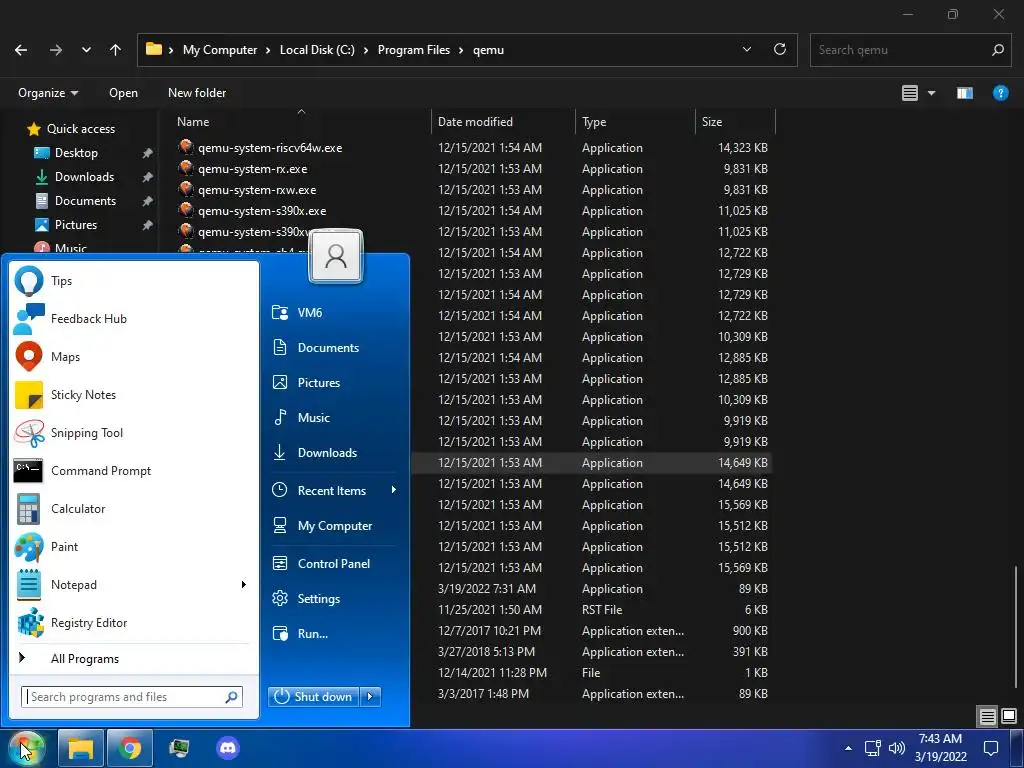
Task: Select qemu-system-s390x.exe
Action: point(262,211)
